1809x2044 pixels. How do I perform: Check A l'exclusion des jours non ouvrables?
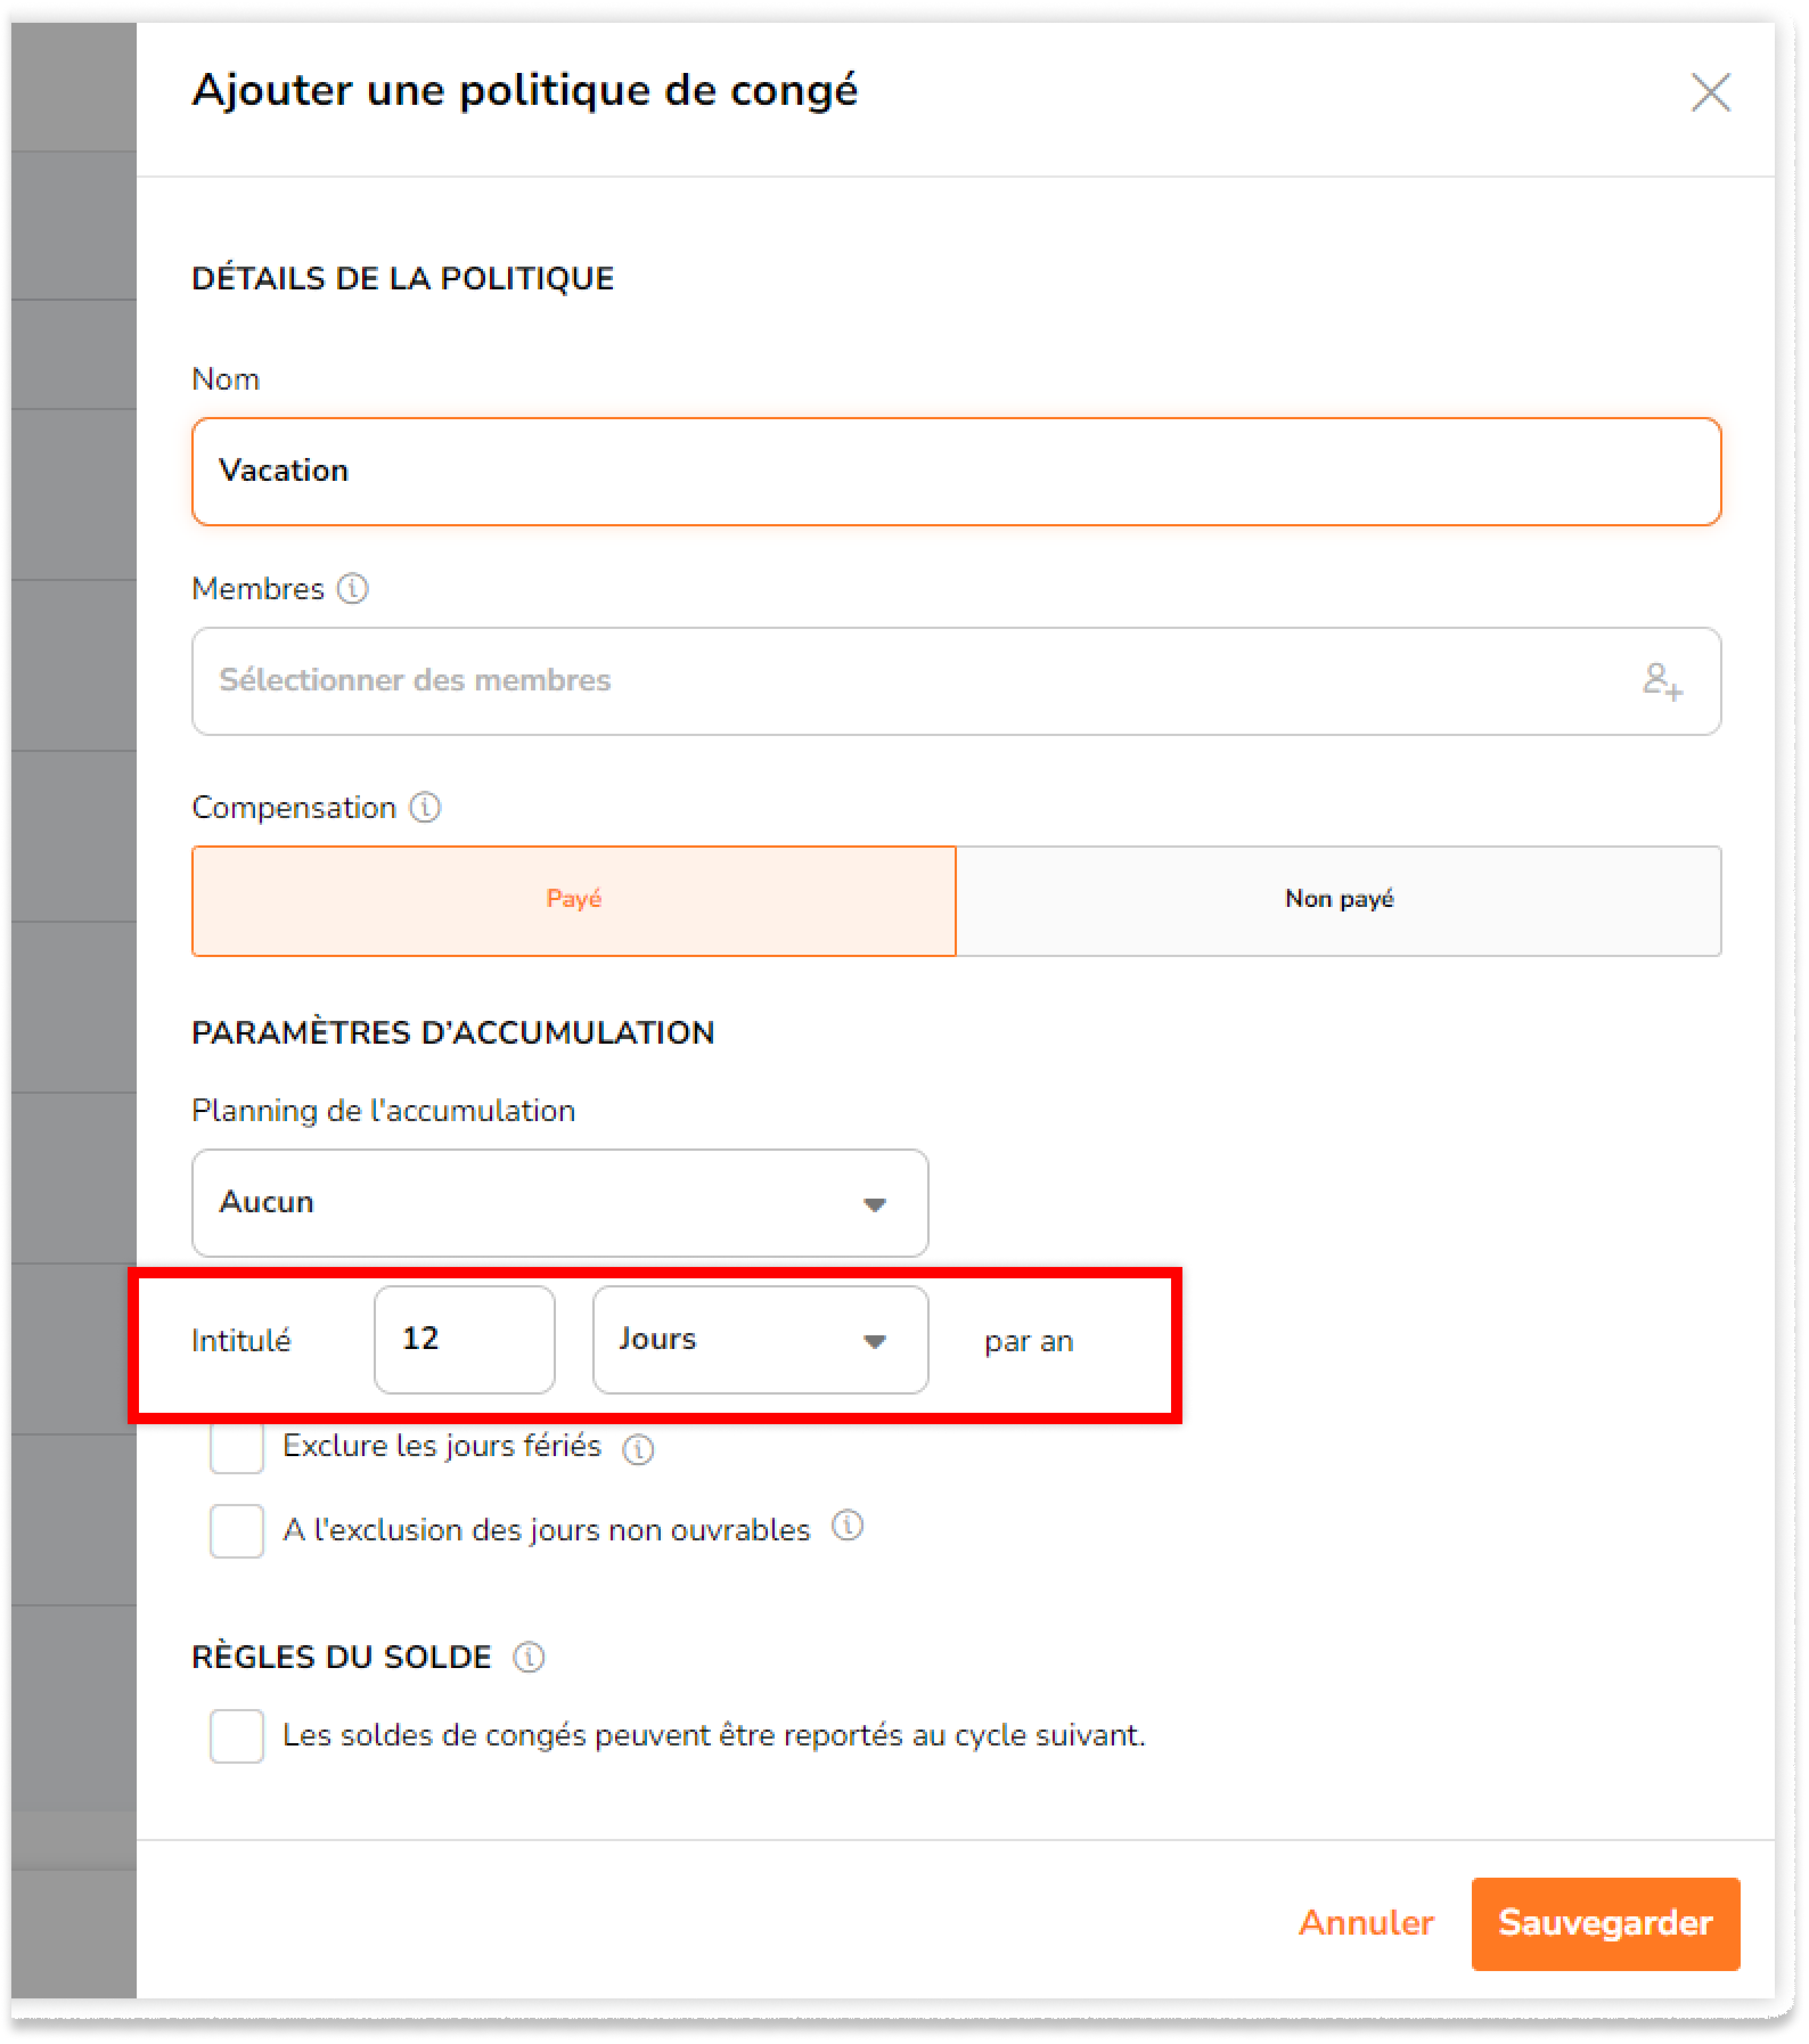(237, 1530)
